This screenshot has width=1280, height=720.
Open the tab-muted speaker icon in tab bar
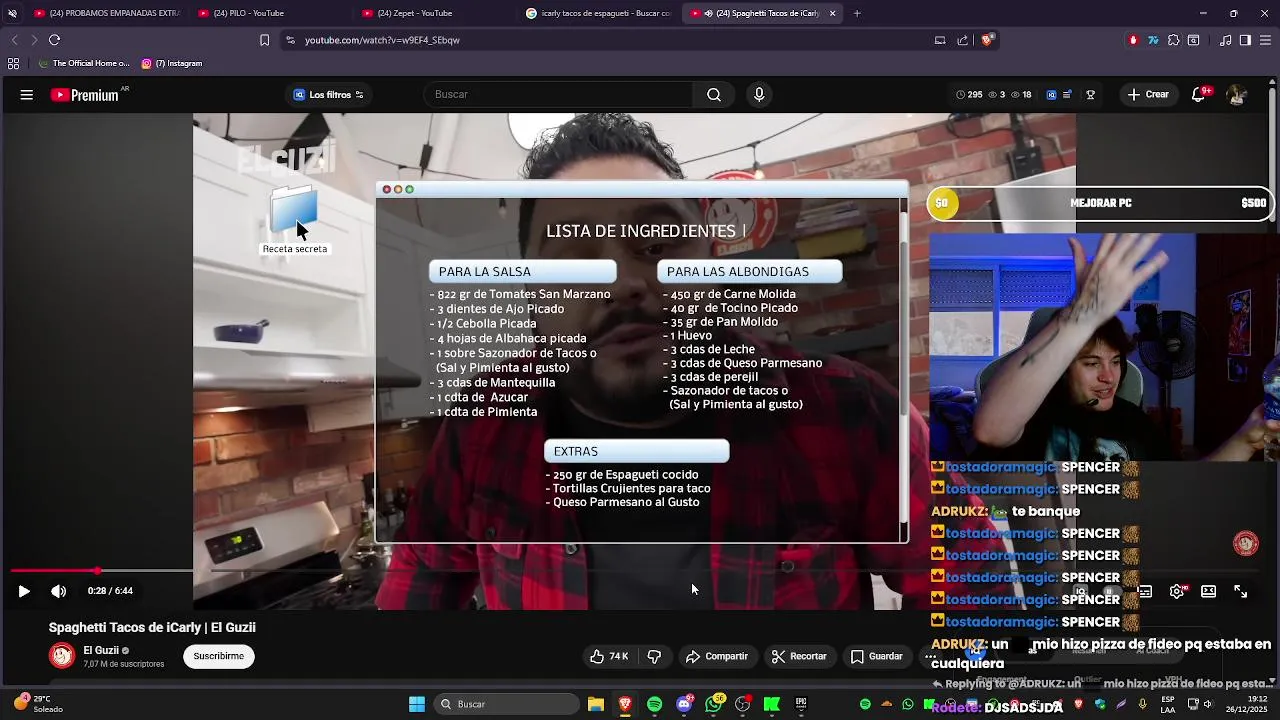pos(12,13)
